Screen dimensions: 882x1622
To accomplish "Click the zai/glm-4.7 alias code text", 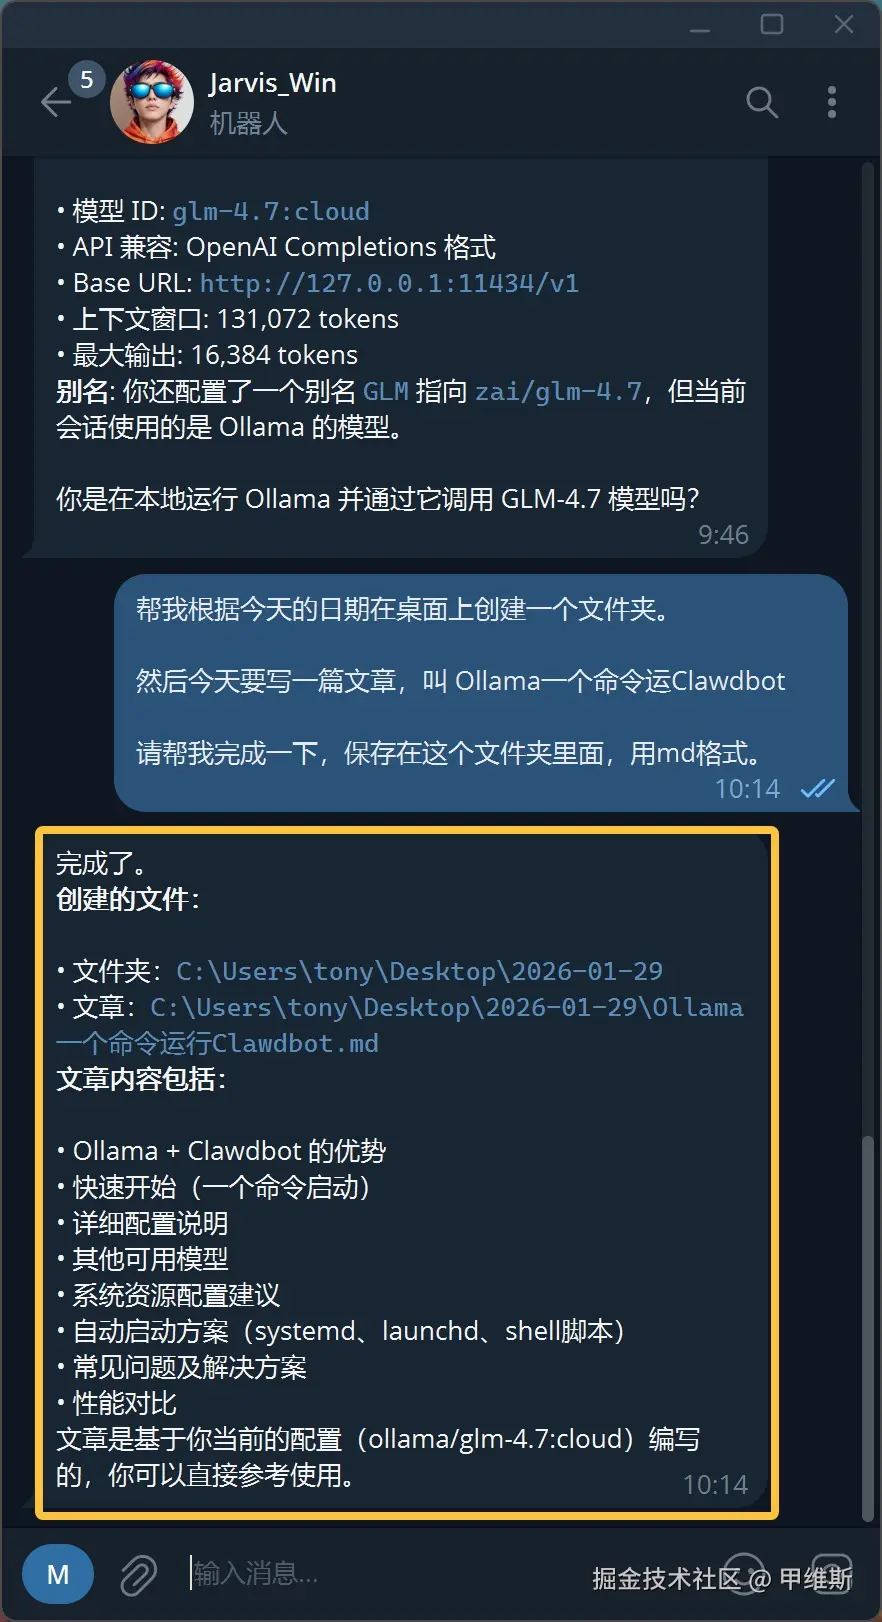I will 558,391.
